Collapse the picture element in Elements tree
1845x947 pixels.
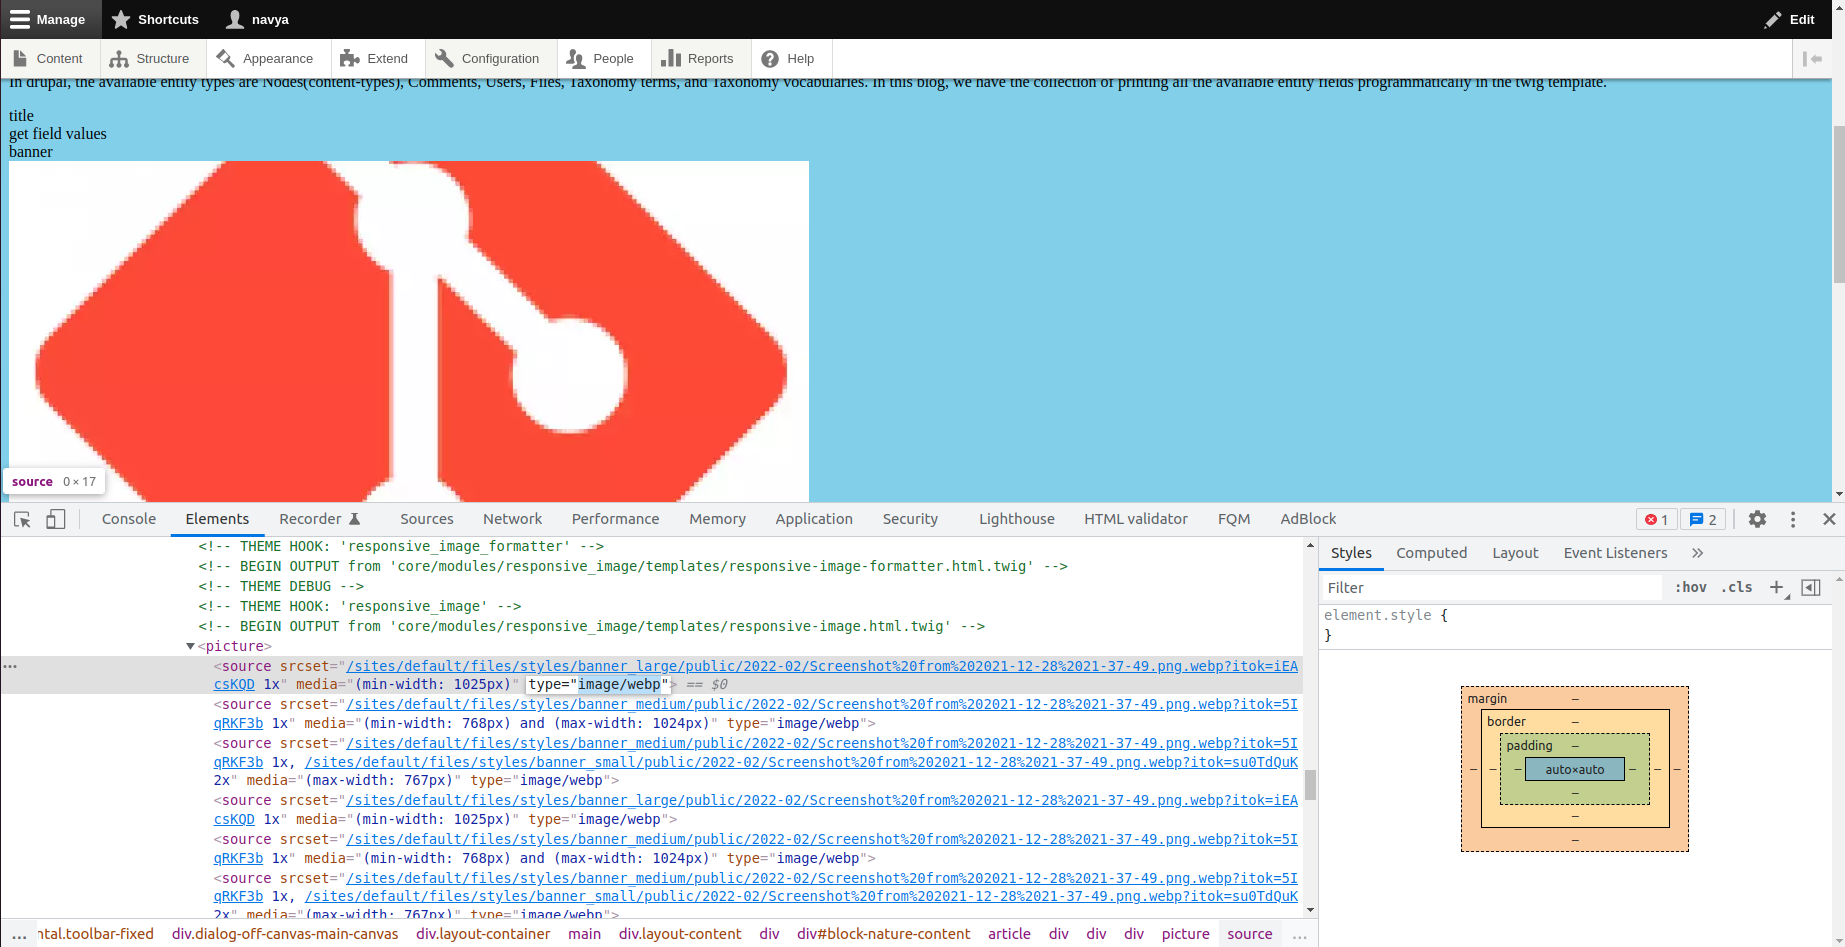(191, 646)
